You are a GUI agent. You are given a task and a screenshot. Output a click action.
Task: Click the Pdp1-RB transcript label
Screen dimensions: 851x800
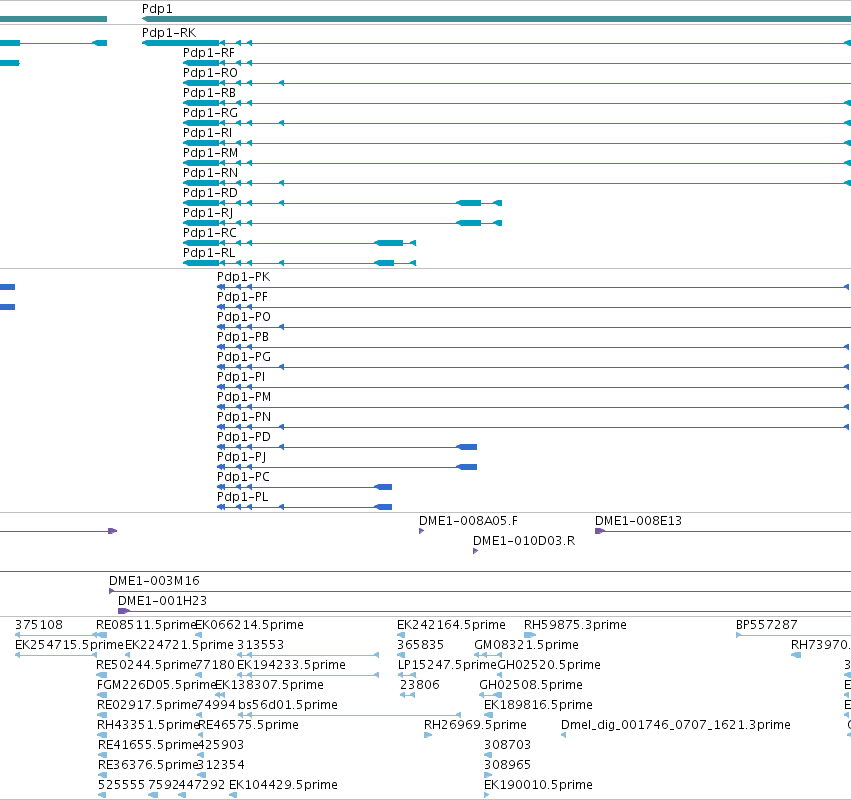[x=209, y=93]
